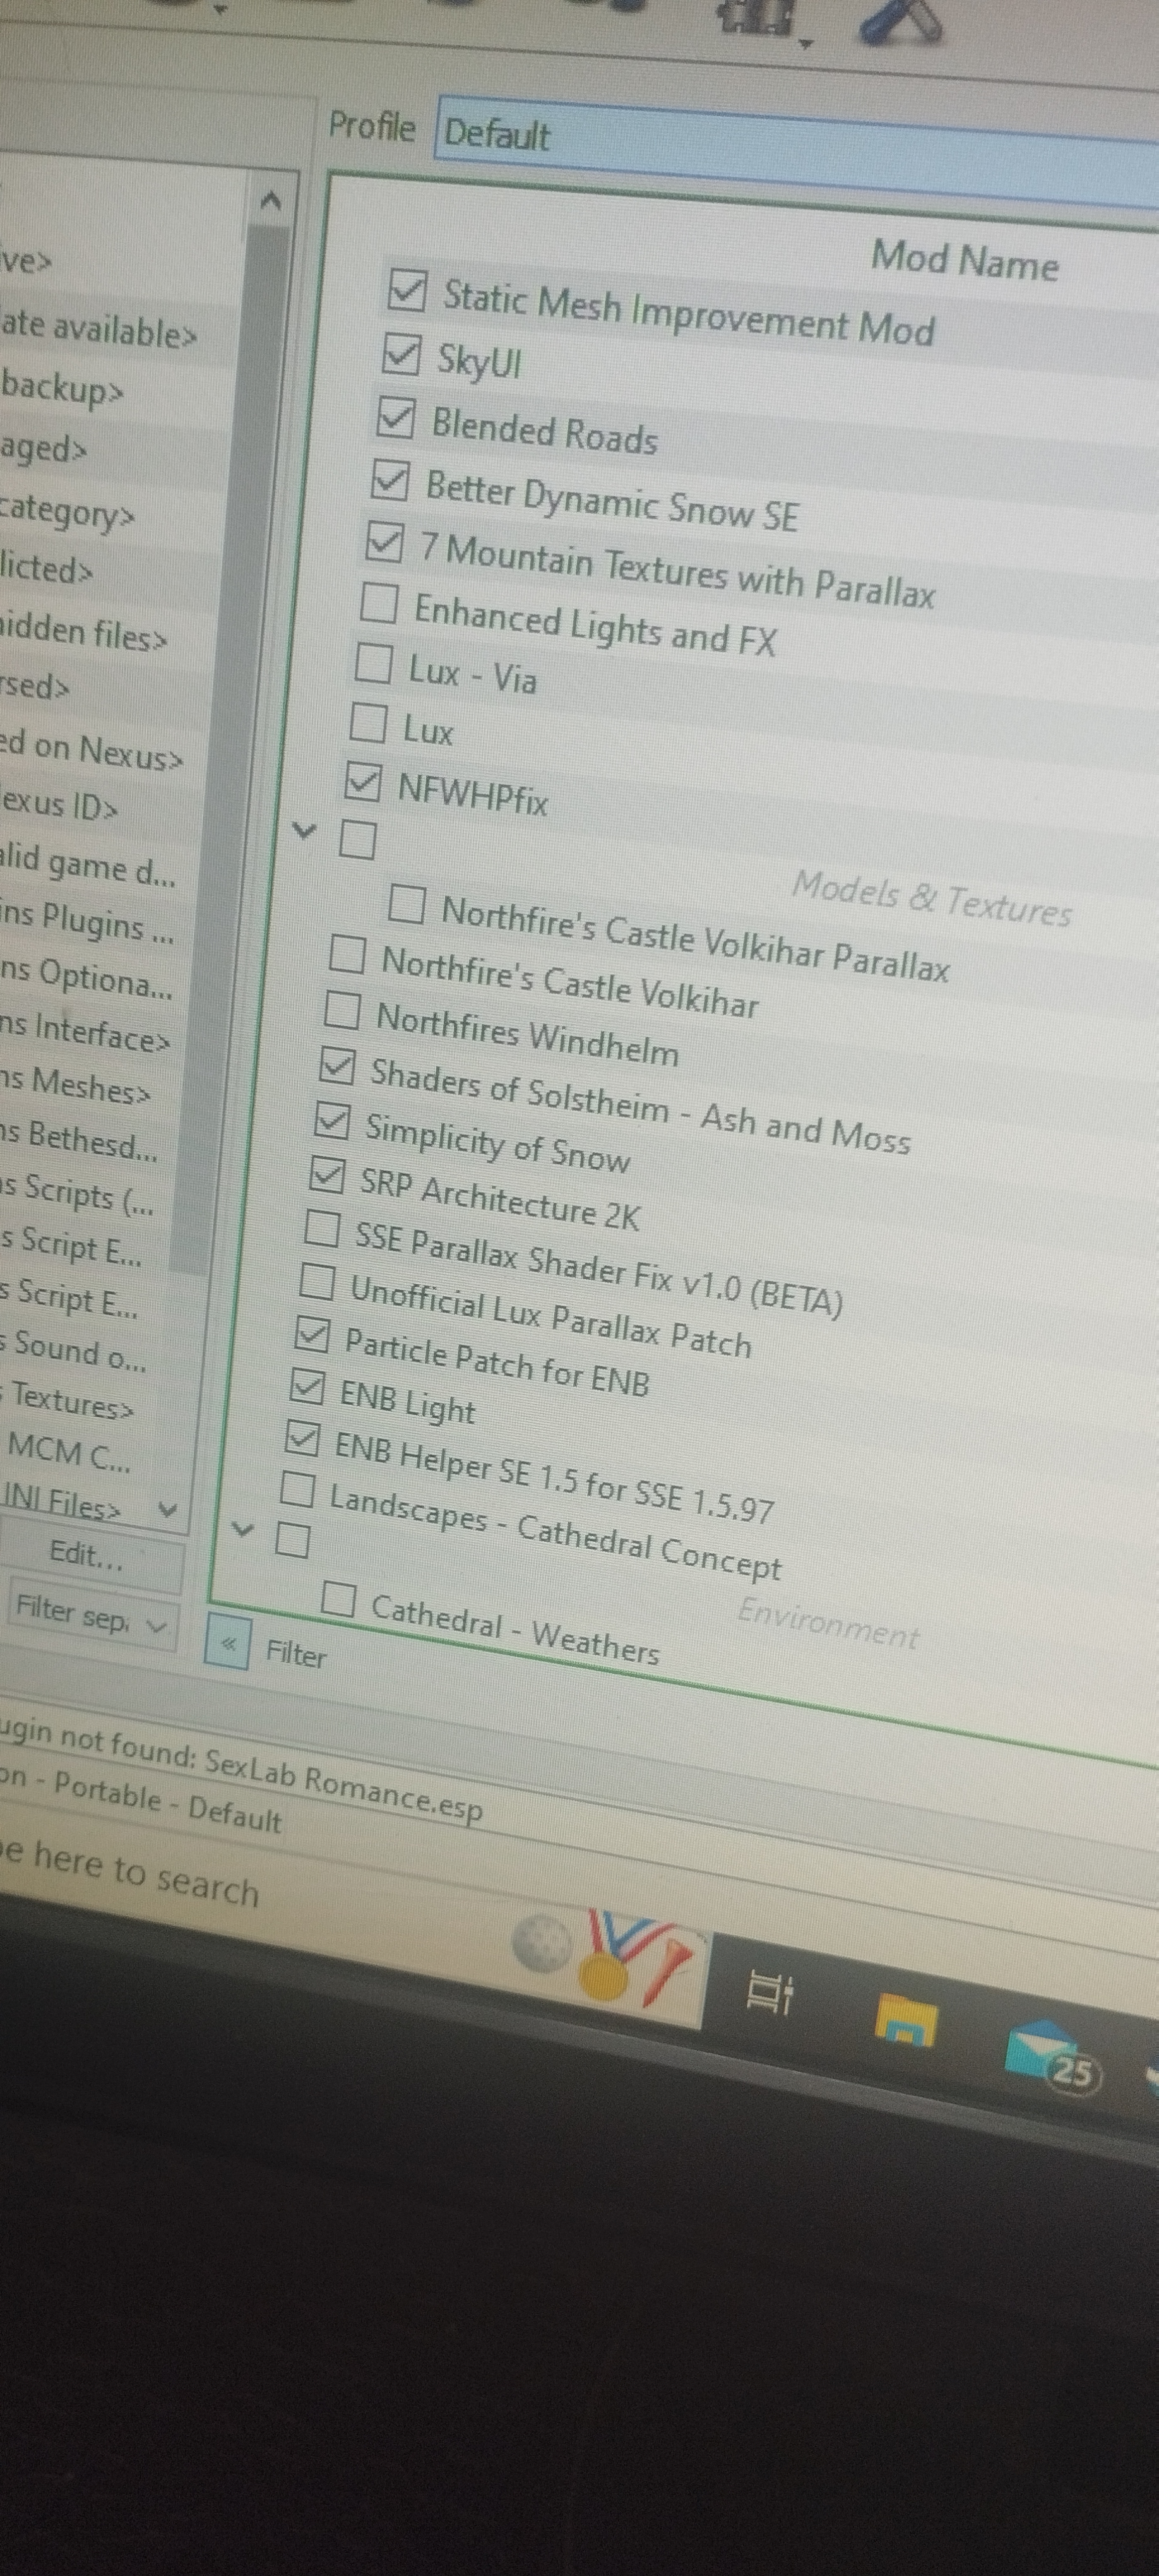The image size is (1159, 2576).
Task: Enable SSE Parallax Shader Fix v1.0 (BETA) checkbox
Action: coord(322,1228)
